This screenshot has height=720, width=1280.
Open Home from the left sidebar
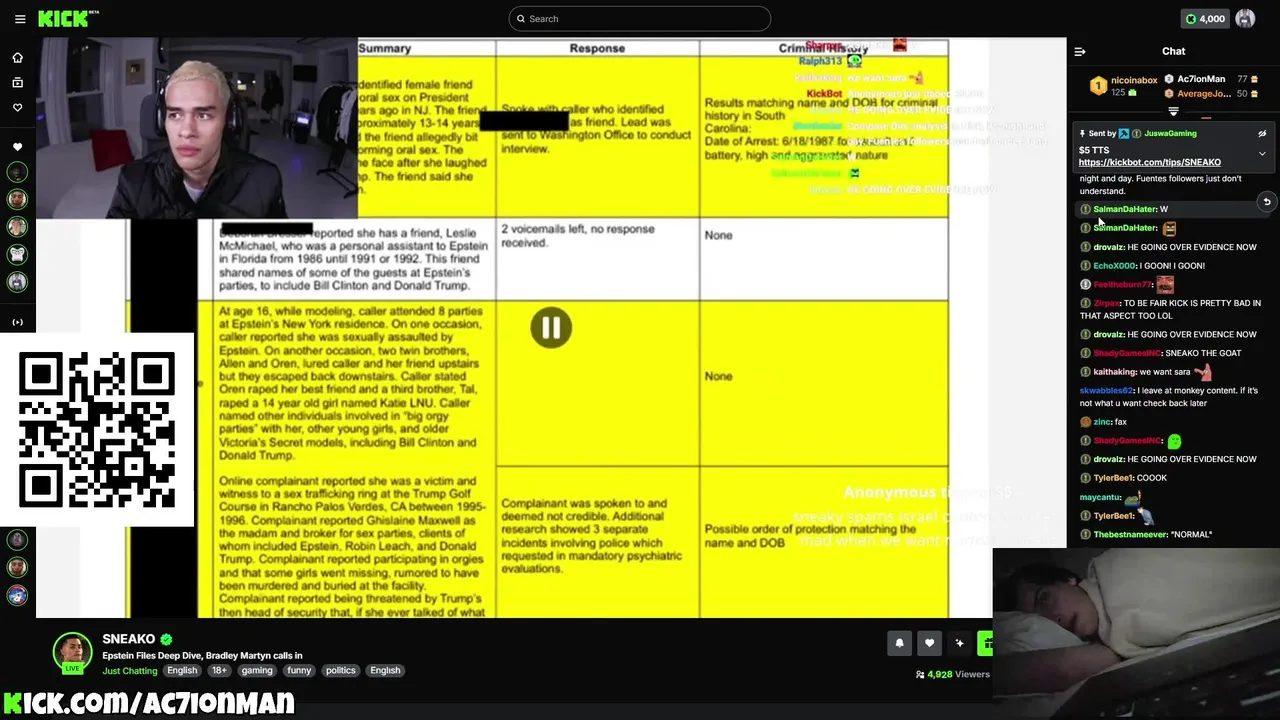[x=17, y=57]
